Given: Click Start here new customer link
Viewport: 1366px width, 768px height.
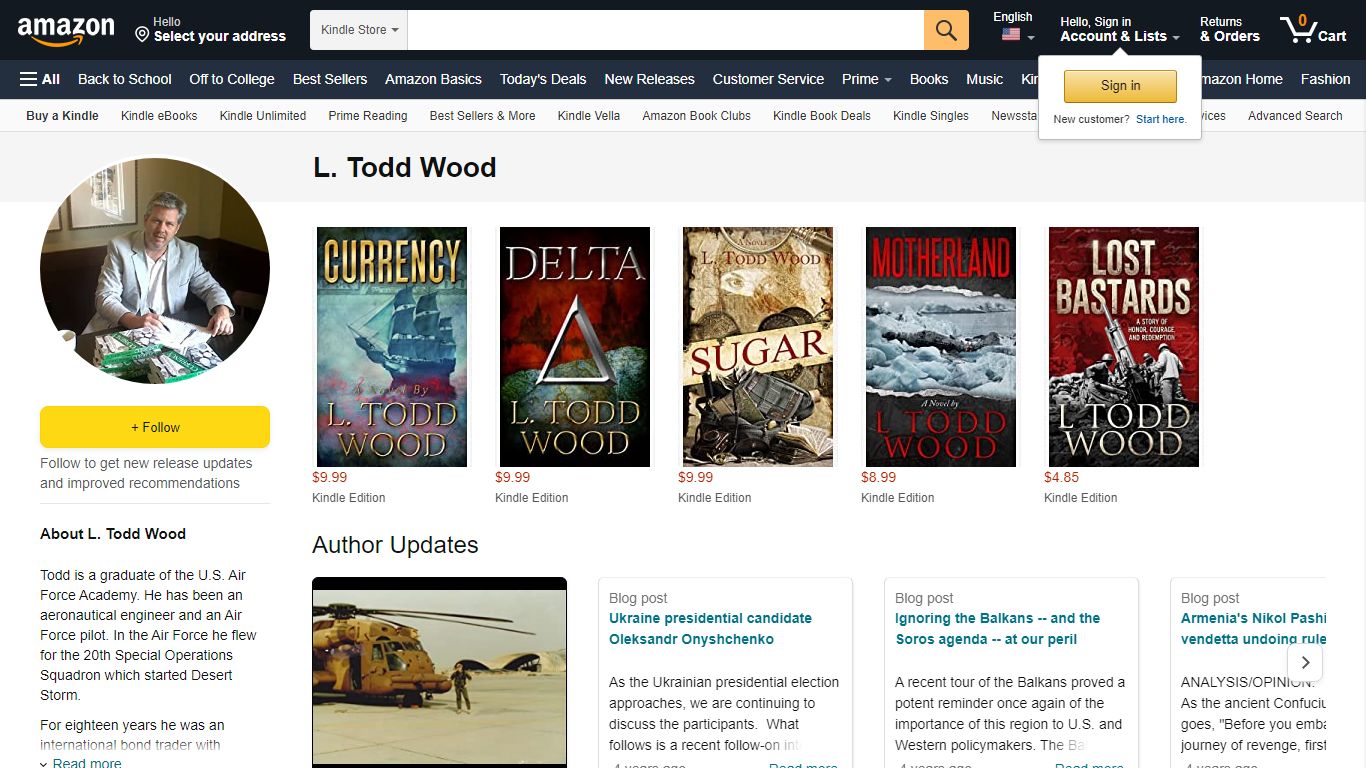Looking at the screenshot, I should 1161,119.
